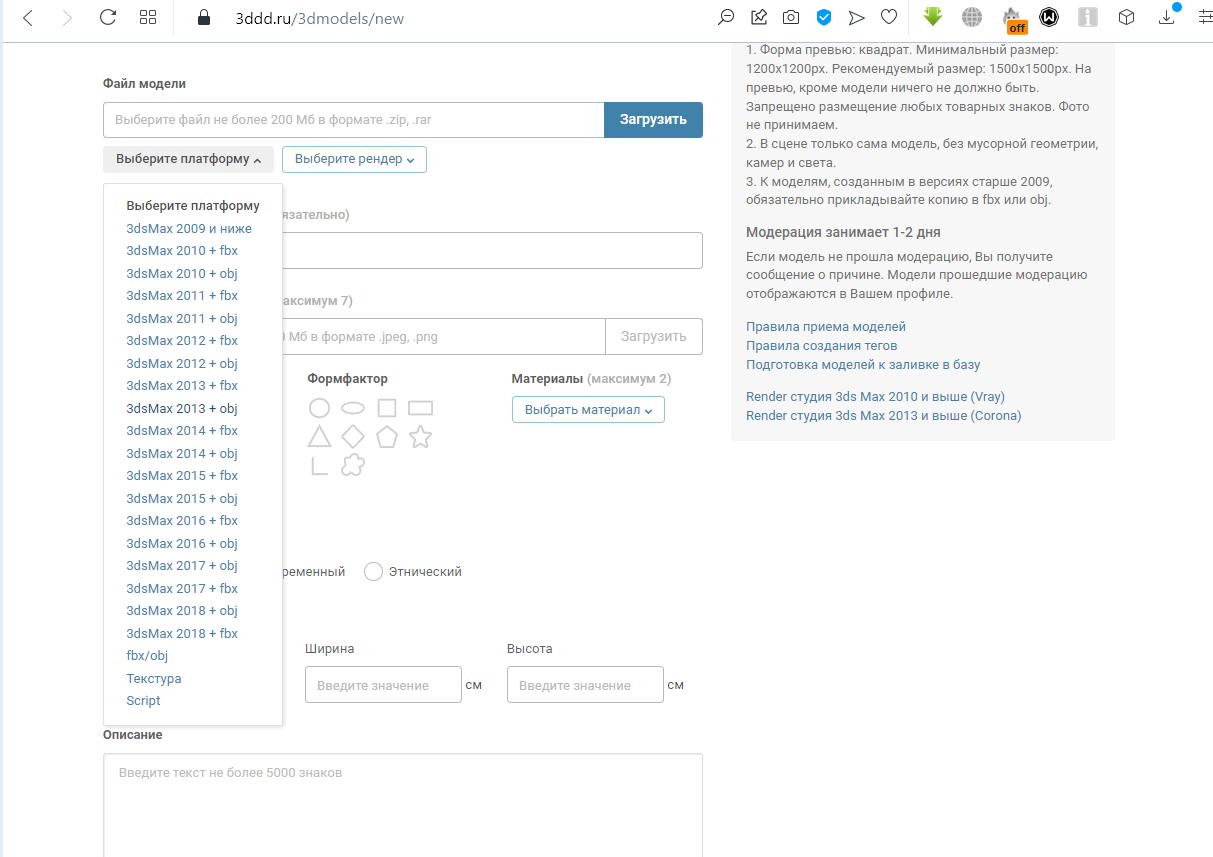Choose 3dsMax 2011 + obj option
This screenshot has width=1213, height=857.
(x=182, y=318)
